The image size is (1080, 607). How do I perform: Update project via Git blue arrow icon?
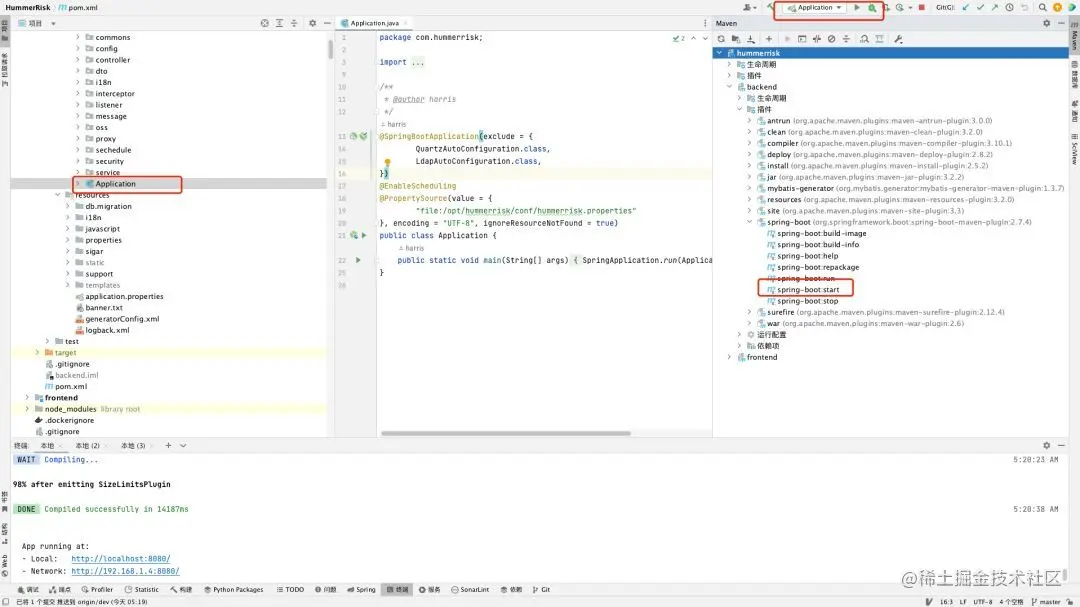tap(966, 8)
